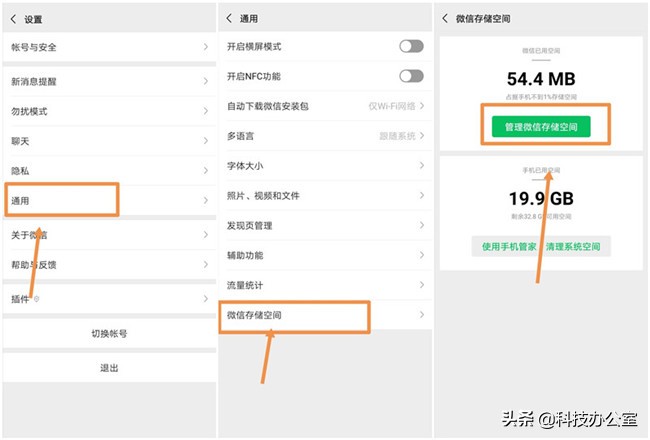Open 帮助与反馈 chevron
Screen dimensions: 650x440
click(206, 264)
